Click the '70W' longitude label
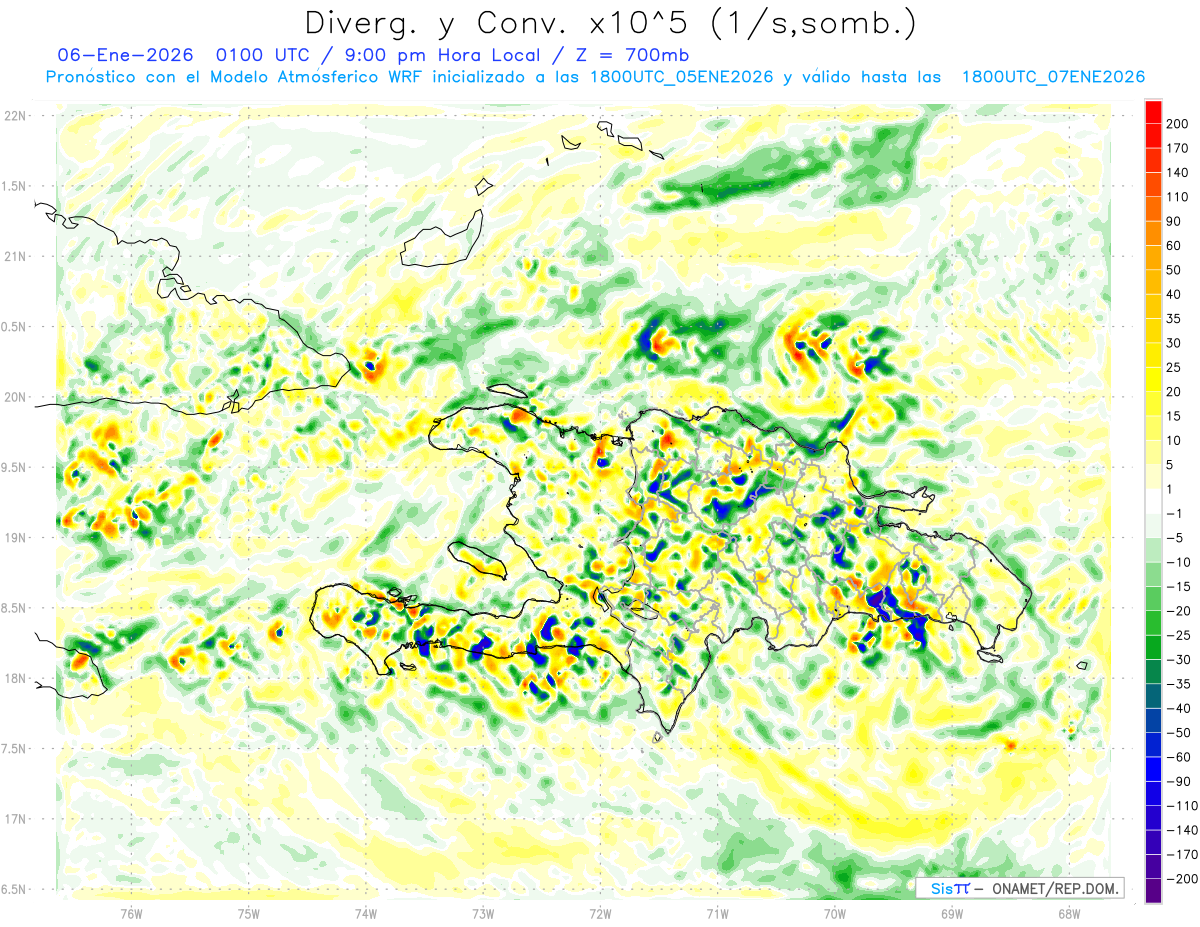This screenshot has width=1200, height=927. [x=835, y=913]
